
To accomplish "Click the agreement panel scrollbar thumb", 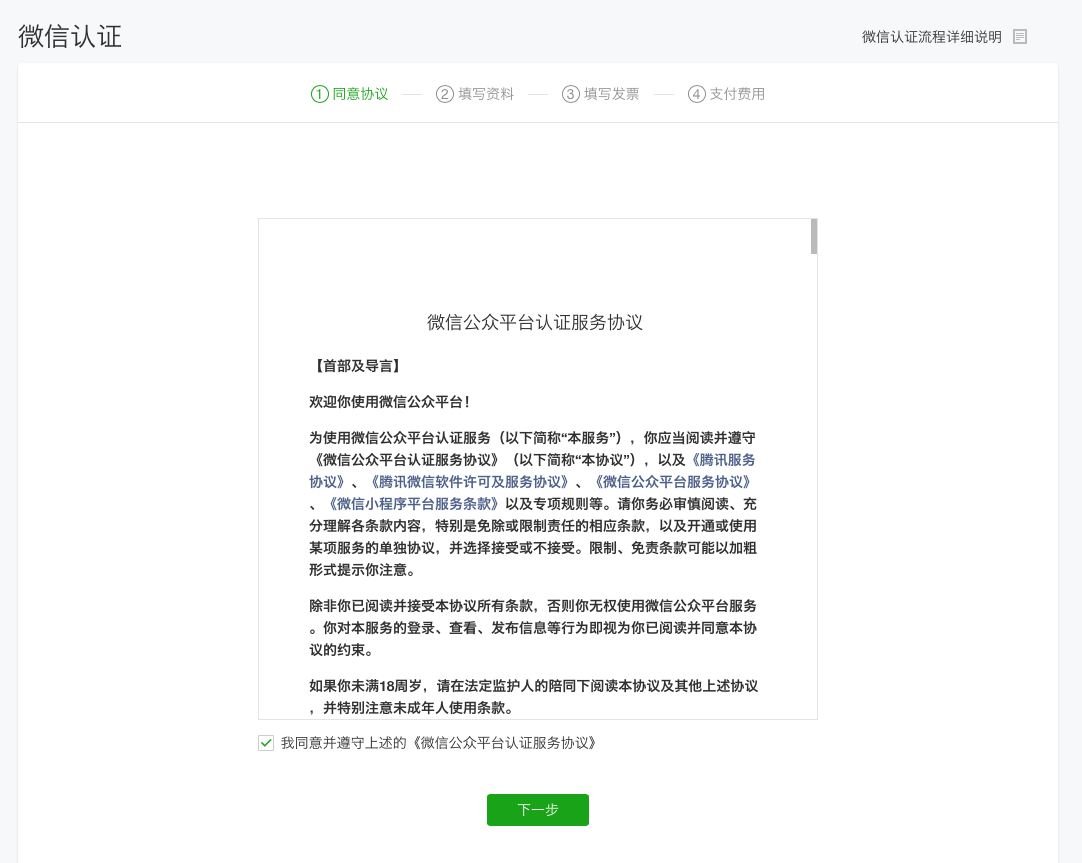I will coord(814,237).
